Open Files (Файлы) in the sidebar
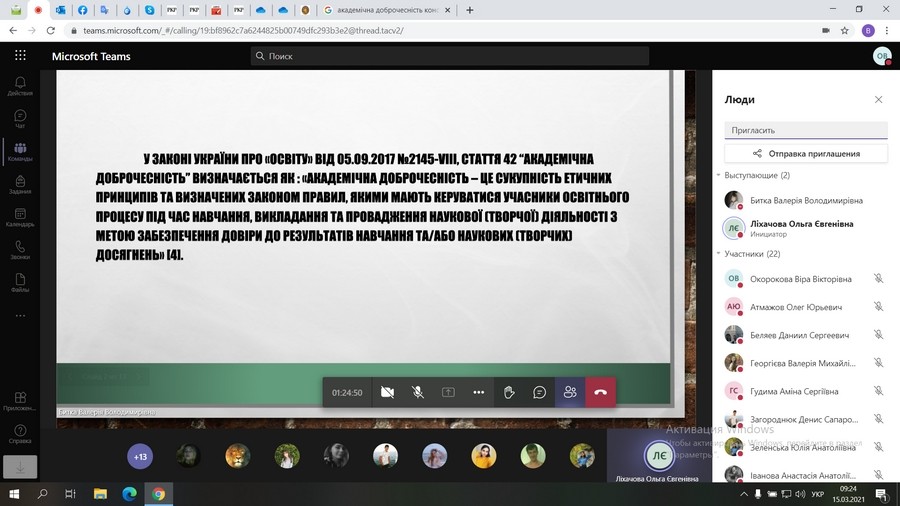Viewport: 900px width, 506px height. (20, 282)
